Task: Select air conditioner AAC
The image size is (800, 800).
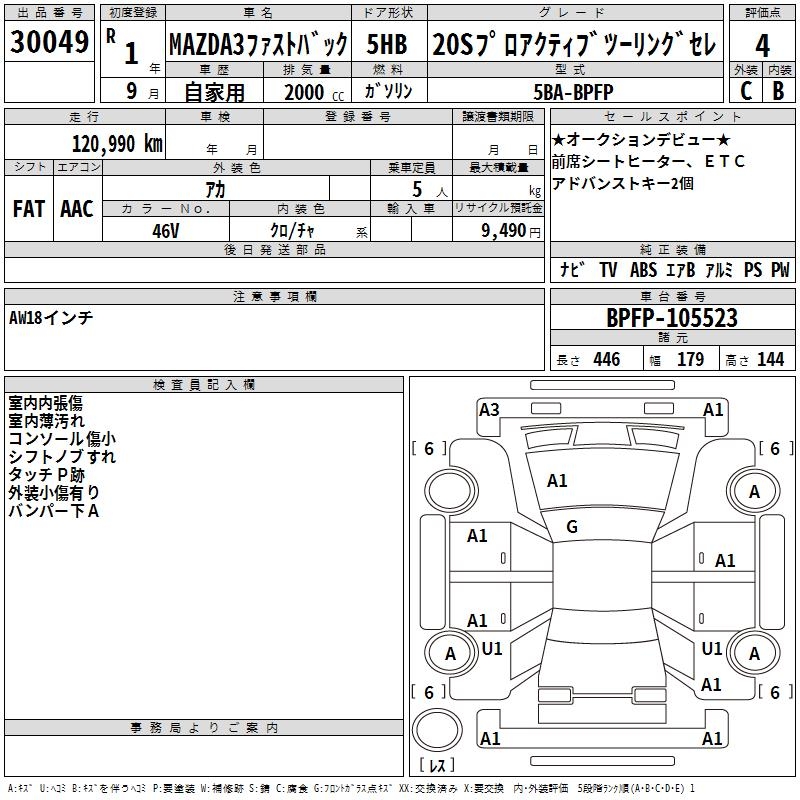Action: click(77, 209)
